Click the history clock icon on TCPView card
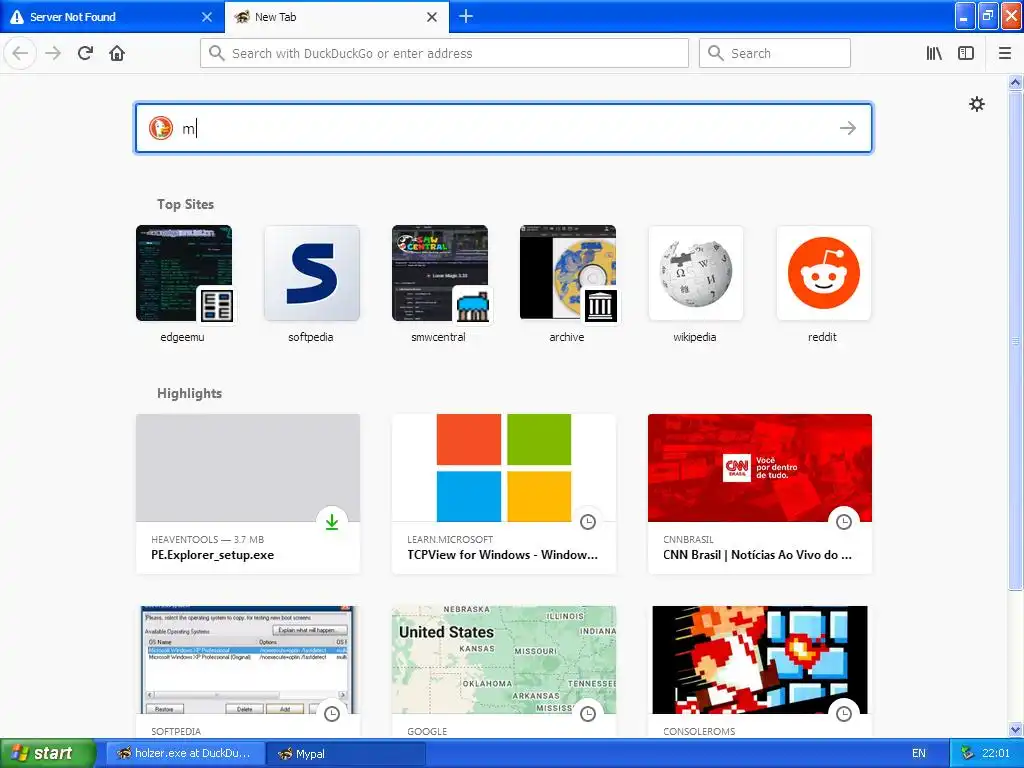This screenshot has width=1024, height=768. click(x=588, y=522)
